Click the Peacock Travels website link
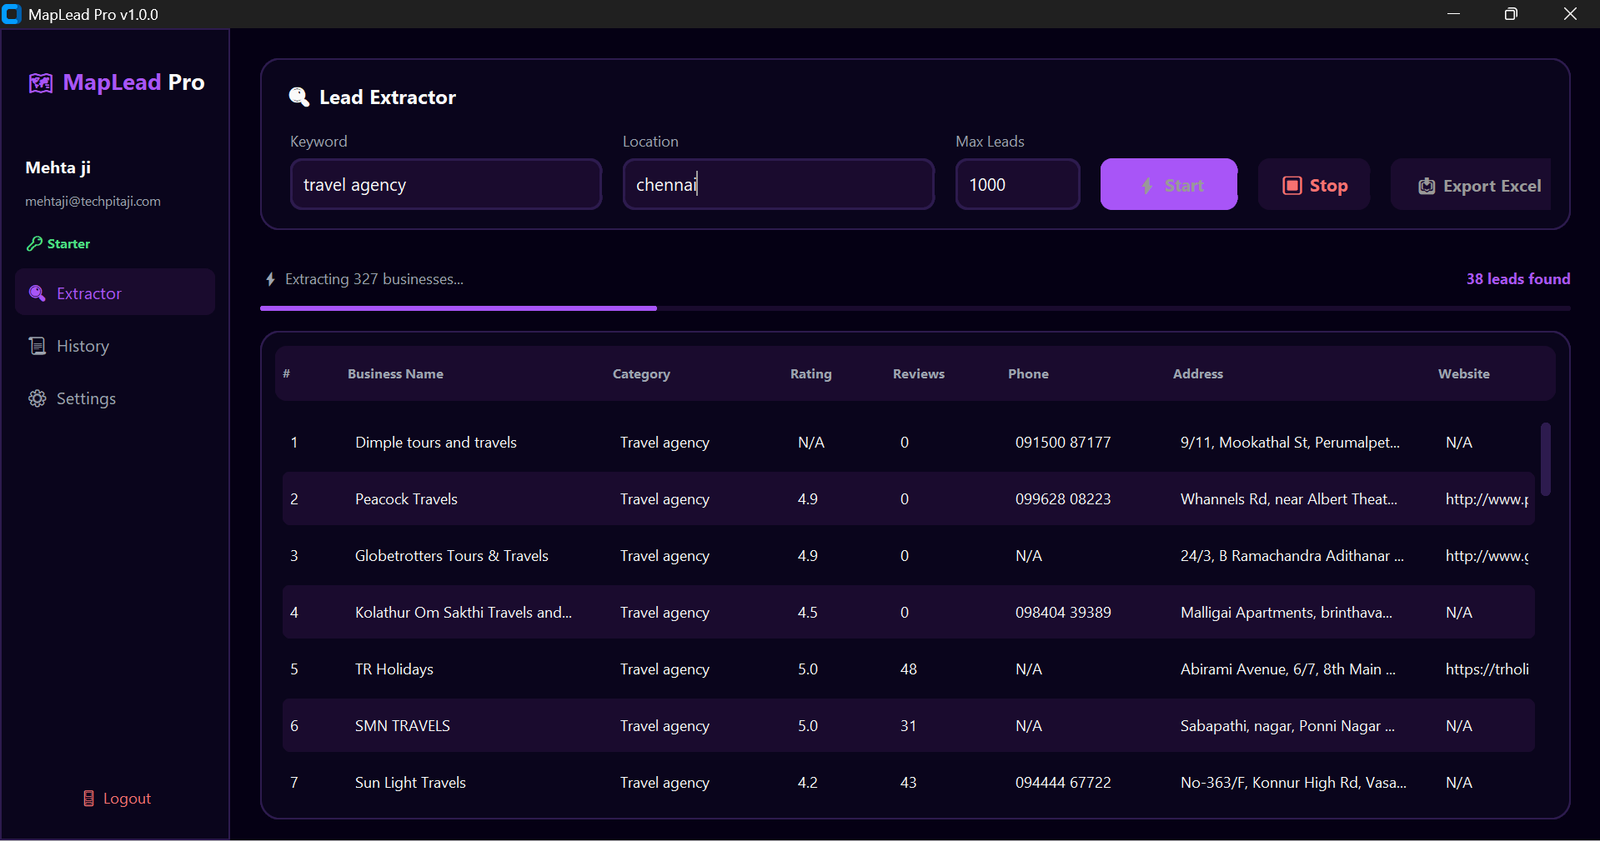 click(x=1487, y=499)
